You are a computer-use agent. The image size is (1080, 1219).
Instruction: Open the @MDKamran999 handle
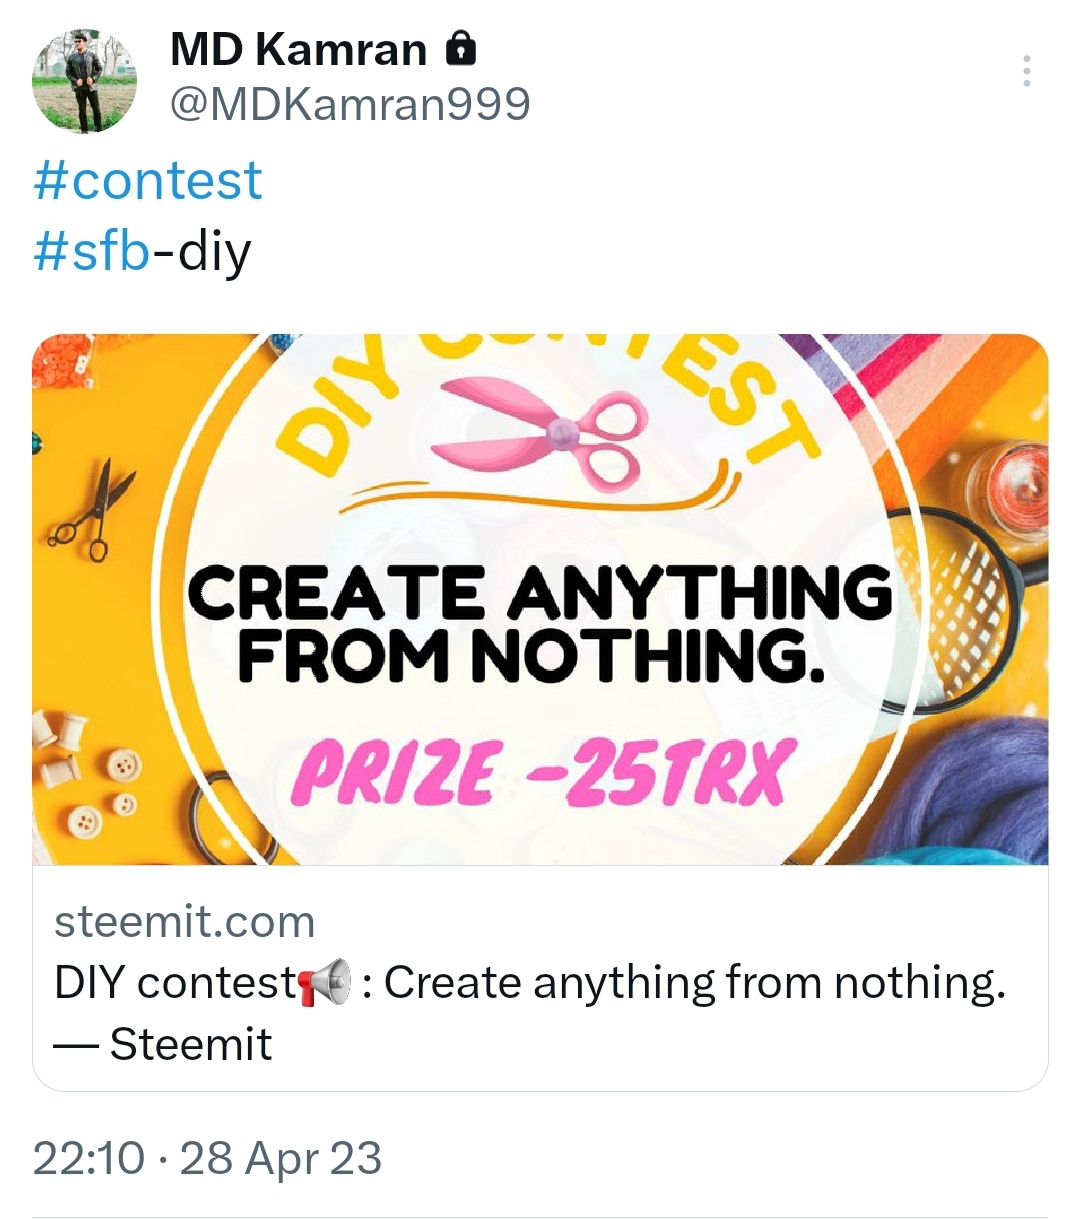[350, 104]
